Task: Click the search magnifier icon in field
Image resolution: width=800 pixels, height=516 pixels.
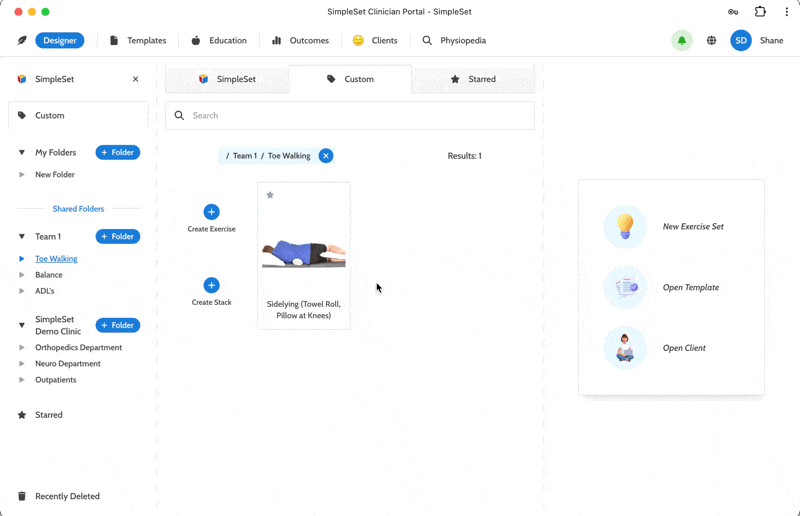Action: coord(179,115)
